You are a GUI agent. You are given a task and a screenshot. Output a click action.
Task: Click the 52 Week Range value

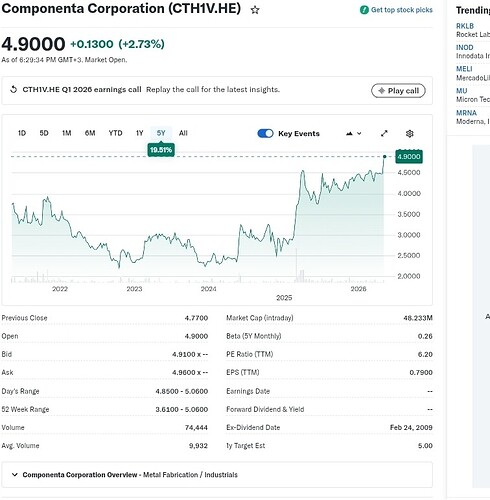(x=182, y=409)
